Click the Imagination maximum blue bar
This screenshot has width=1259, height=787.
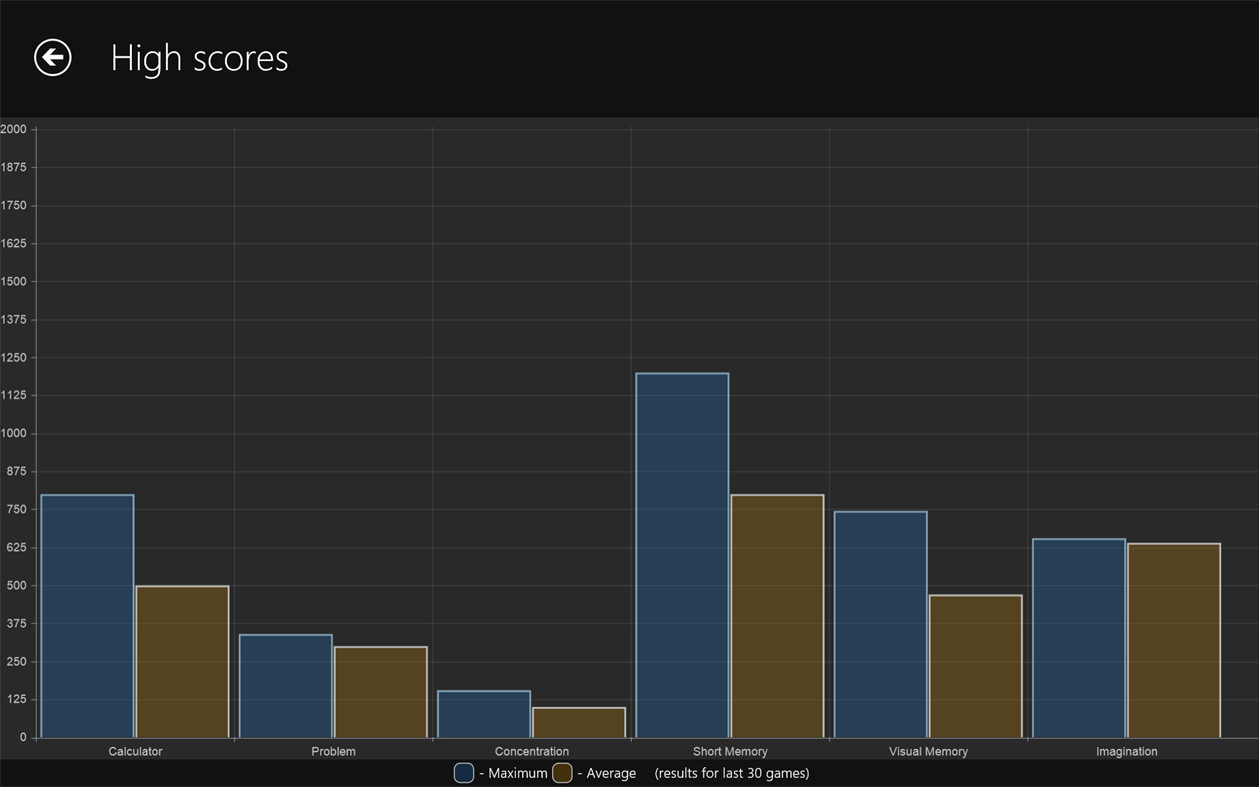[1078, 638]
